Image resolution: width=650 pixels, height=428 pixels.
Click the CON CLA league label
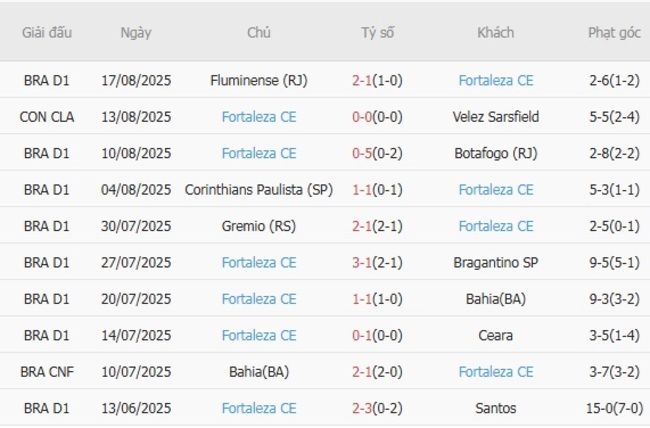(x=47, y=117)
